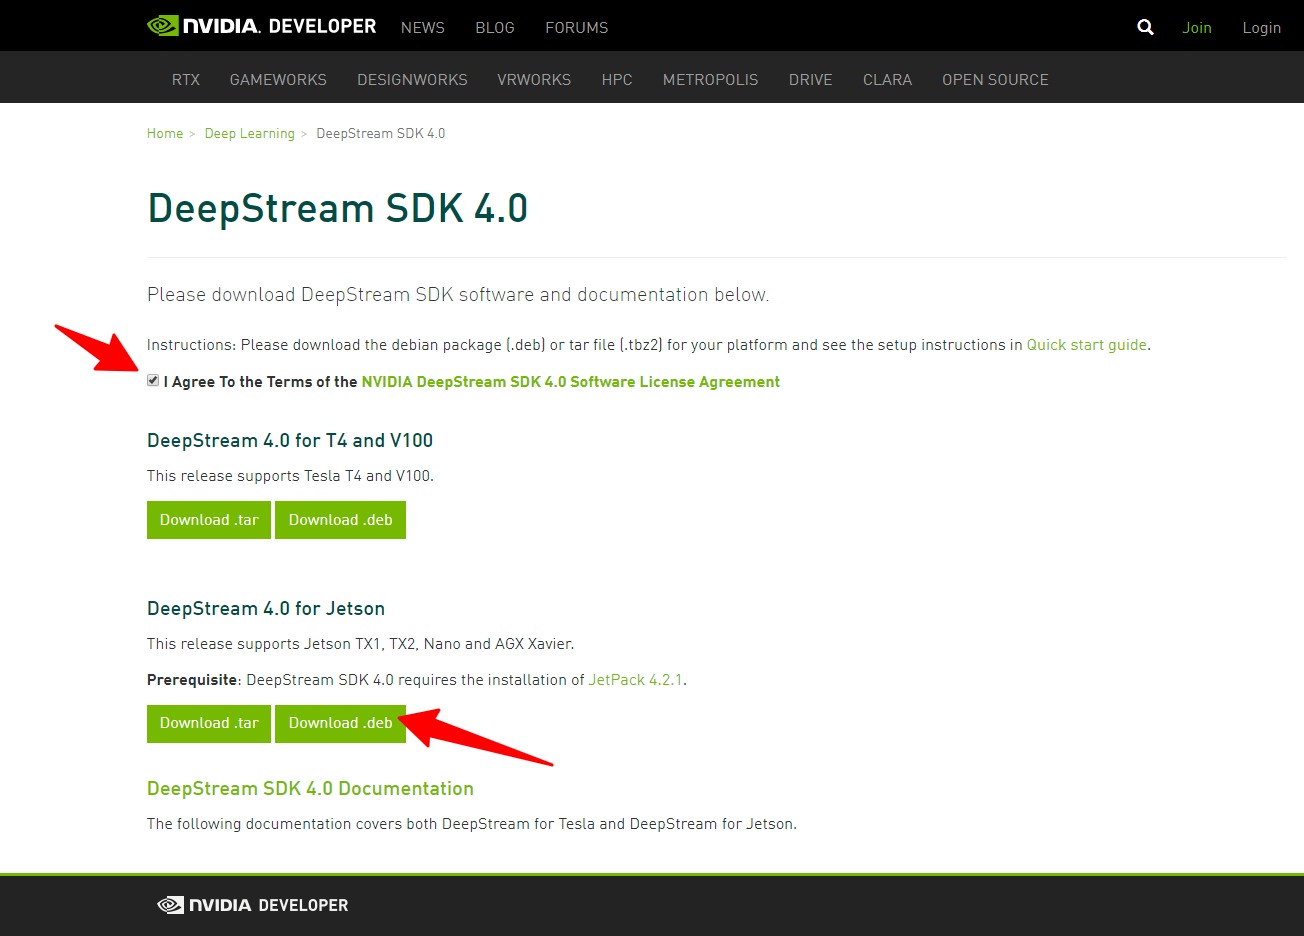
Task: Open the METROPOLIS navigation item
Action: click(x=711, y=80)
